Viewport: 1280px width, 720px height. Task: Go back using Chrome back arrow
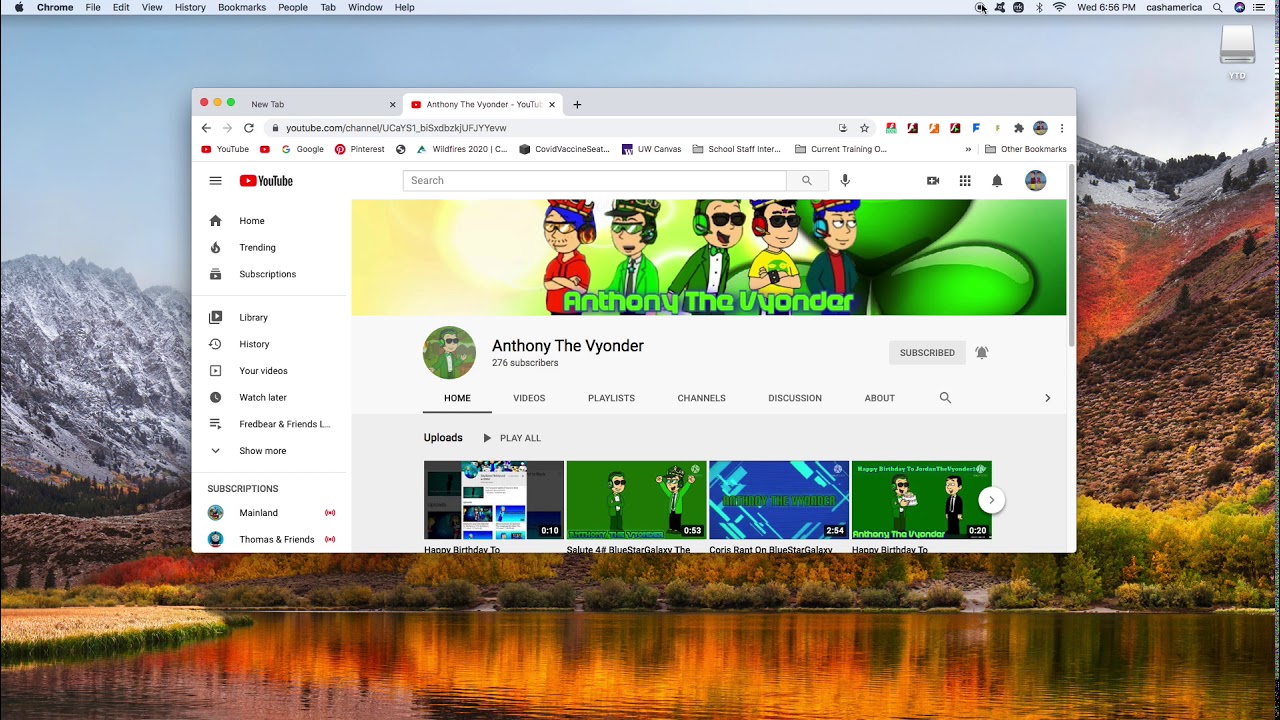(x=206, y=128)
